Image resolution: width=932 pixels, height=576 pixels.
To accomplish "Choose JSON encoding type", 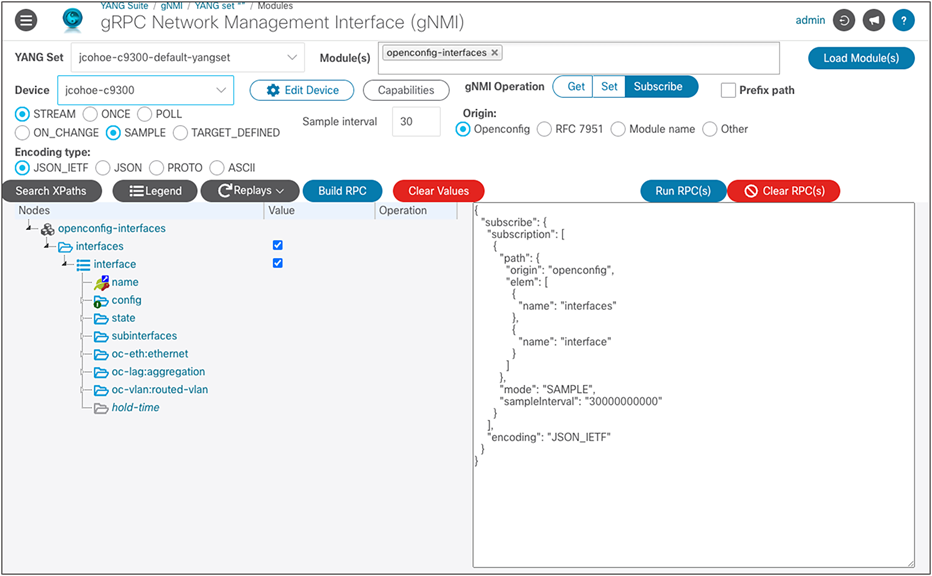I will coord(103,168).
